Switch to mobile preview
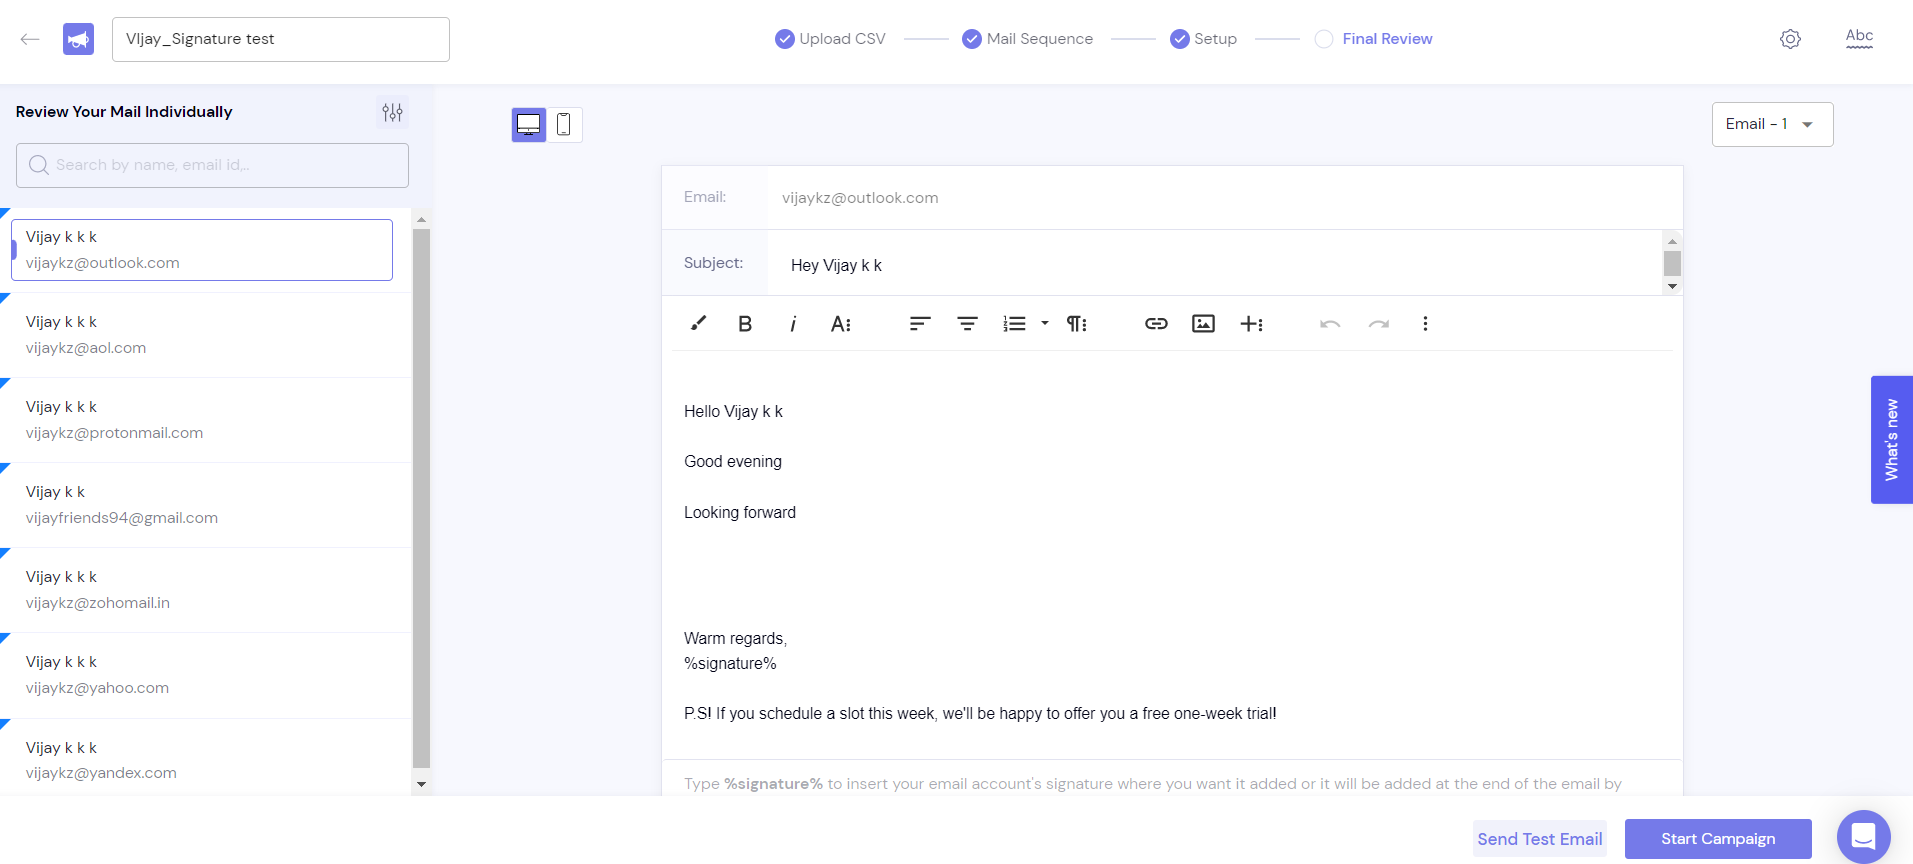Screen dimensions: 1913x864 click(x=564, y=125)
